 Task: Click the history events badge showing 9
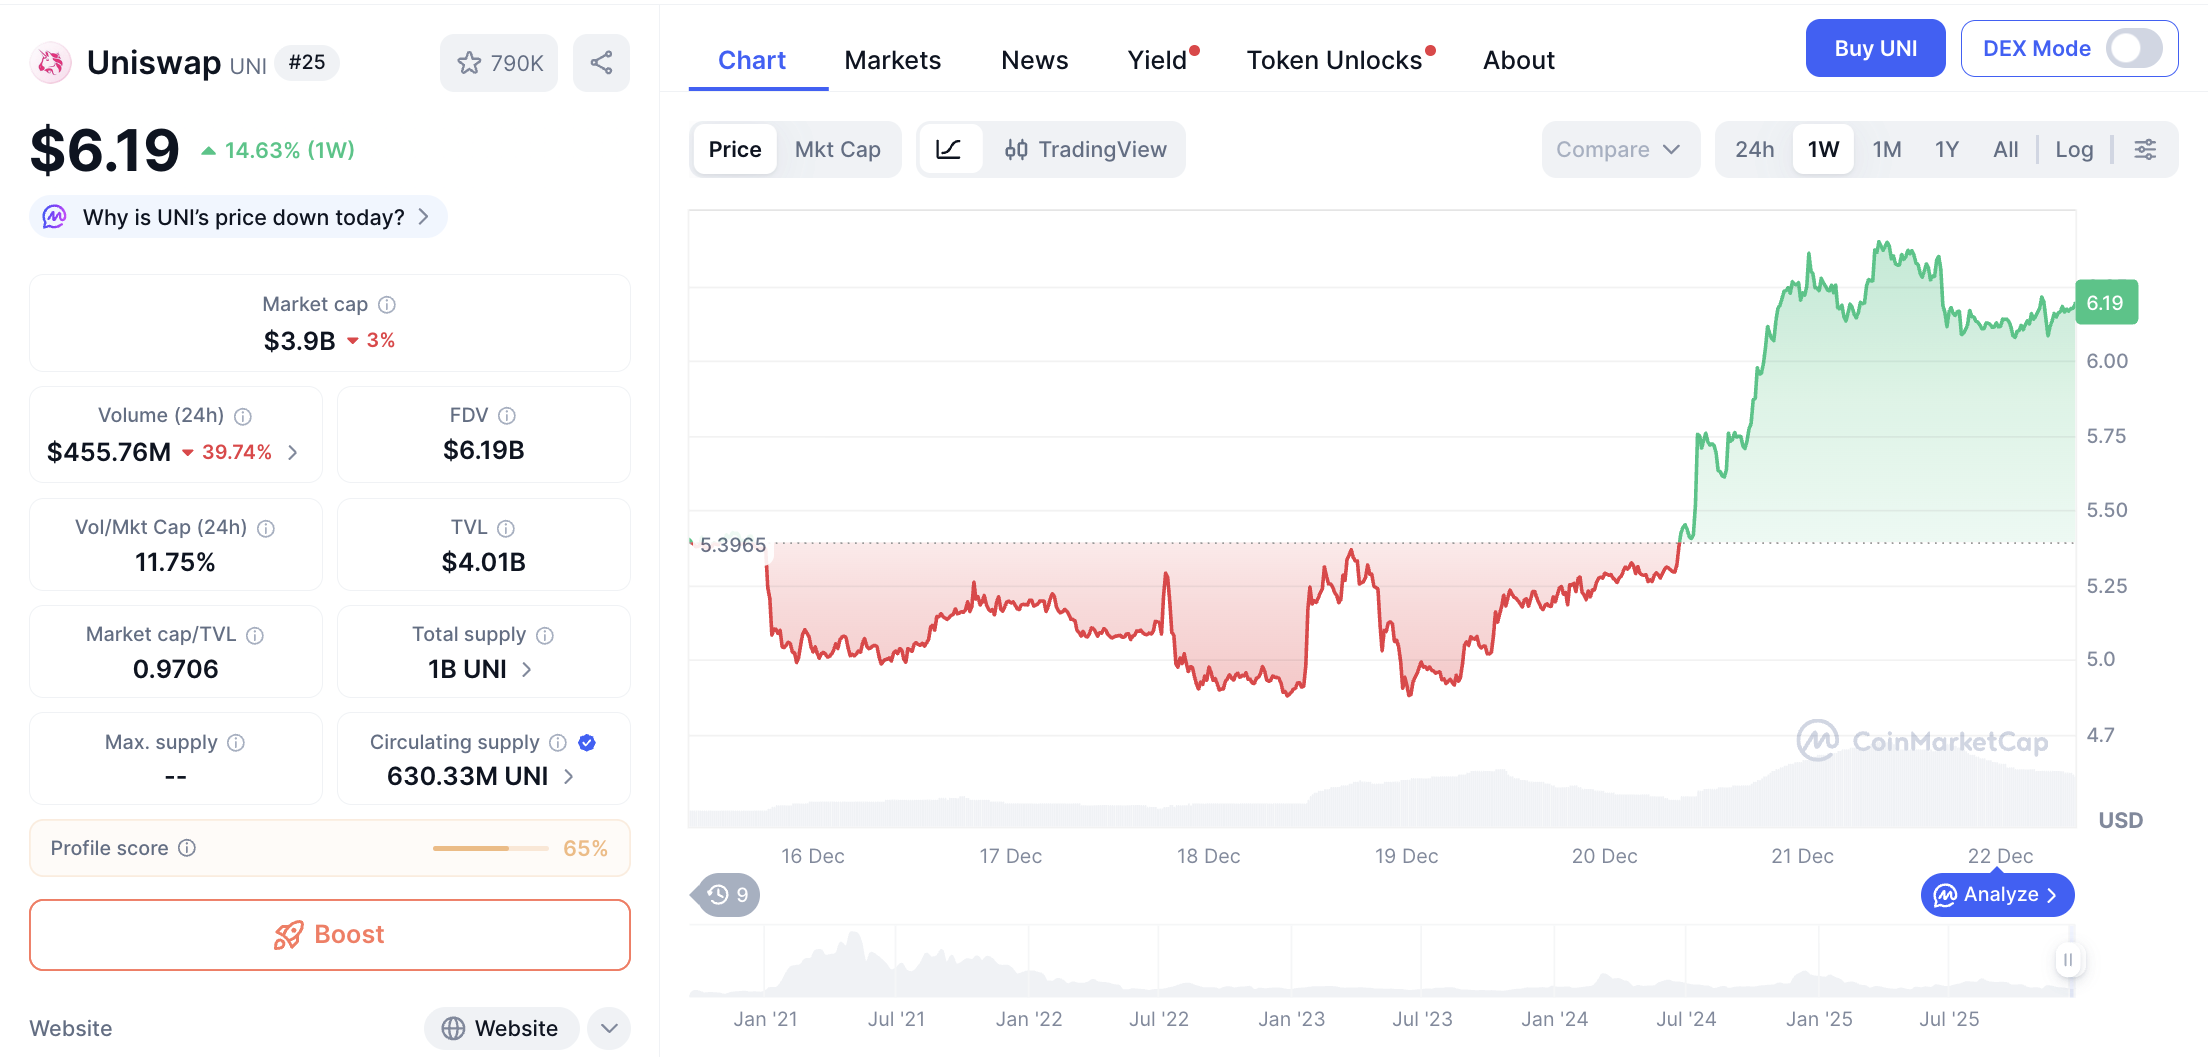(x=727, y=895)
